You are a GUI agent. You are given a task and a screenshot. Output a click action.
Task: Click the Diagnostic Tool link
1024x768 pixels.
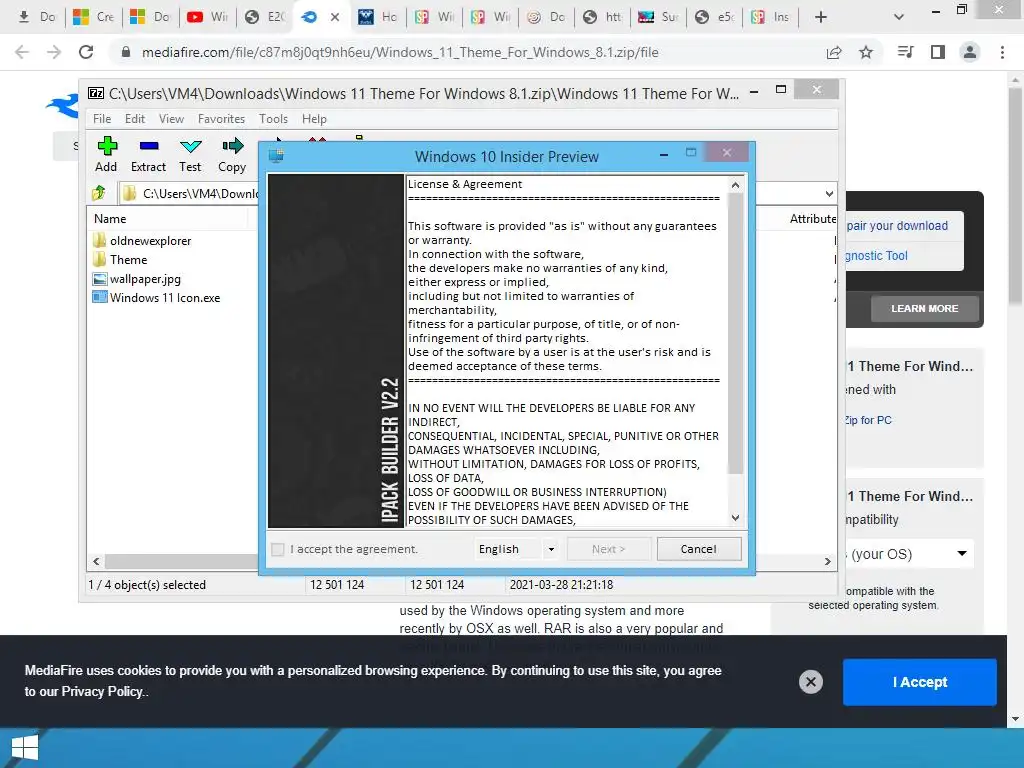[876, 255]
